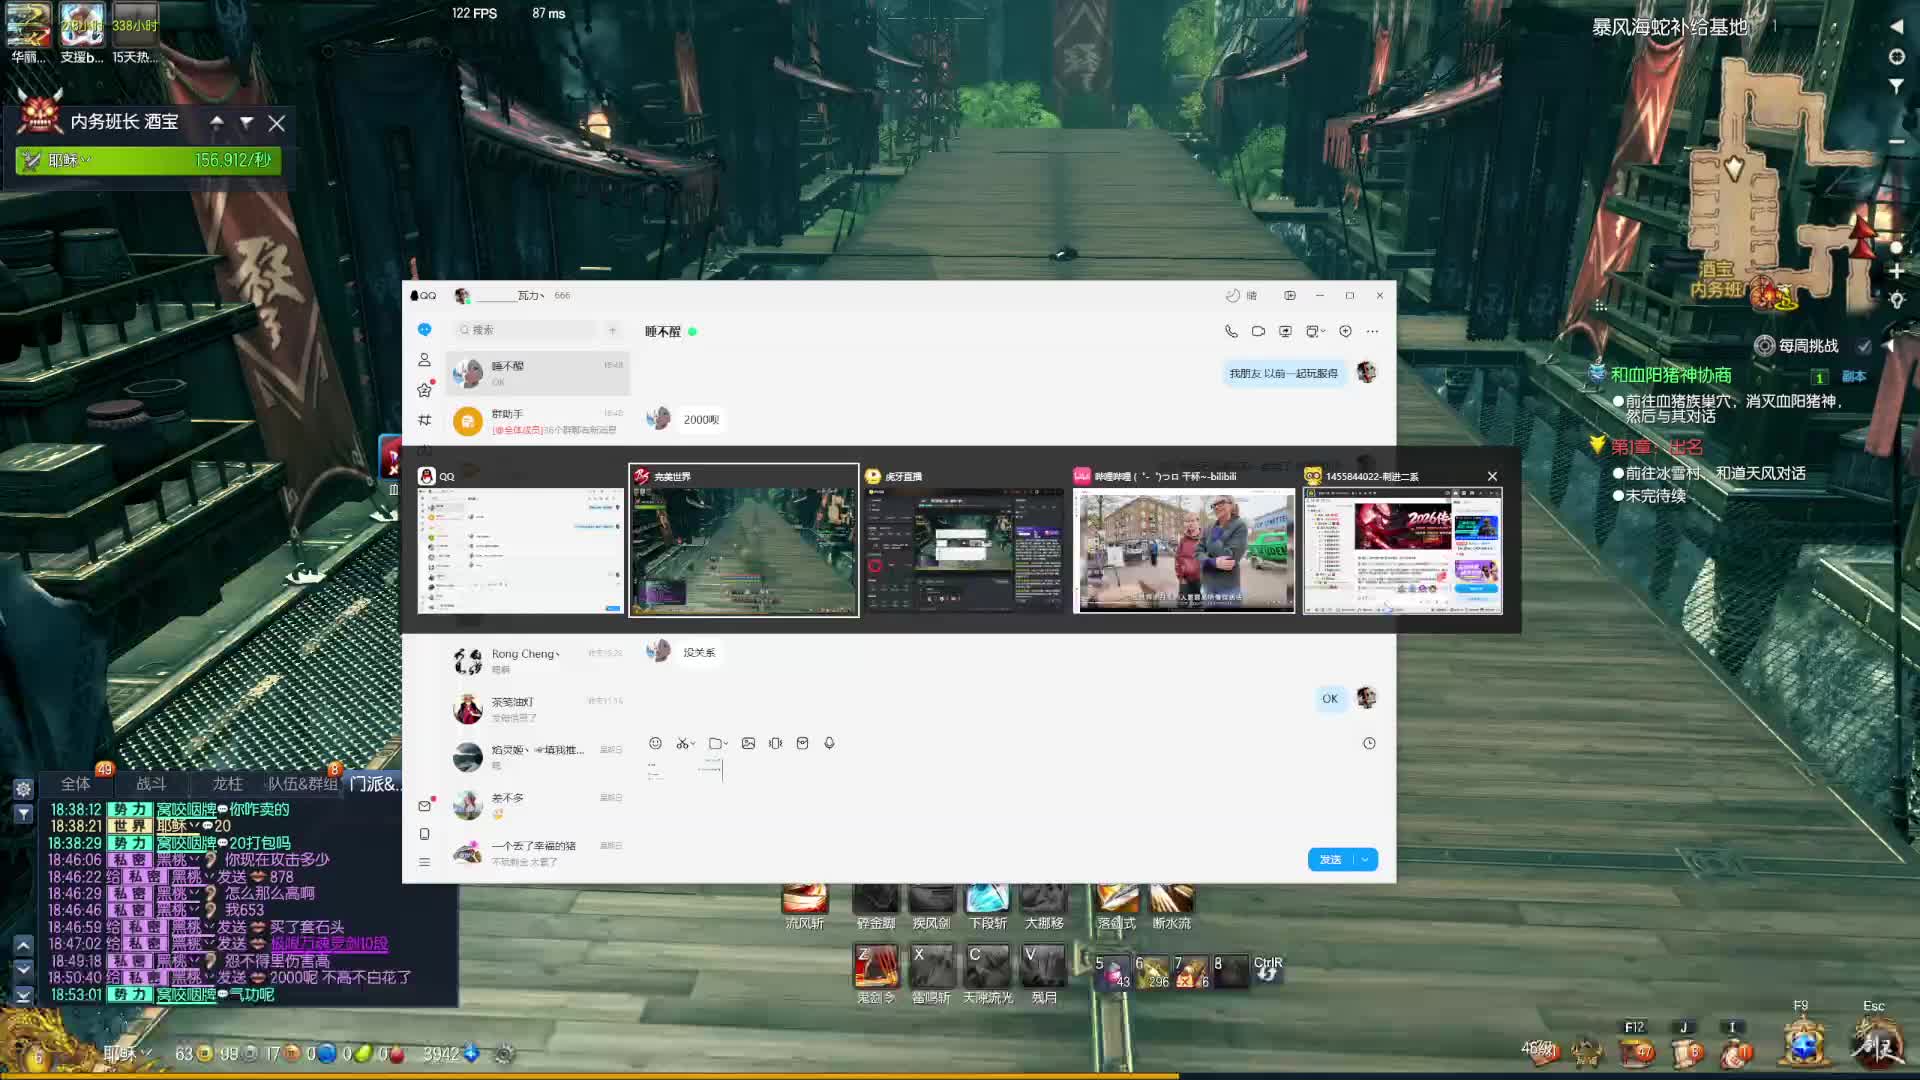Click the send image icon
The width and height of the screenshot is (1920, 1080).
pyautogui.click(x=748, y=743)
